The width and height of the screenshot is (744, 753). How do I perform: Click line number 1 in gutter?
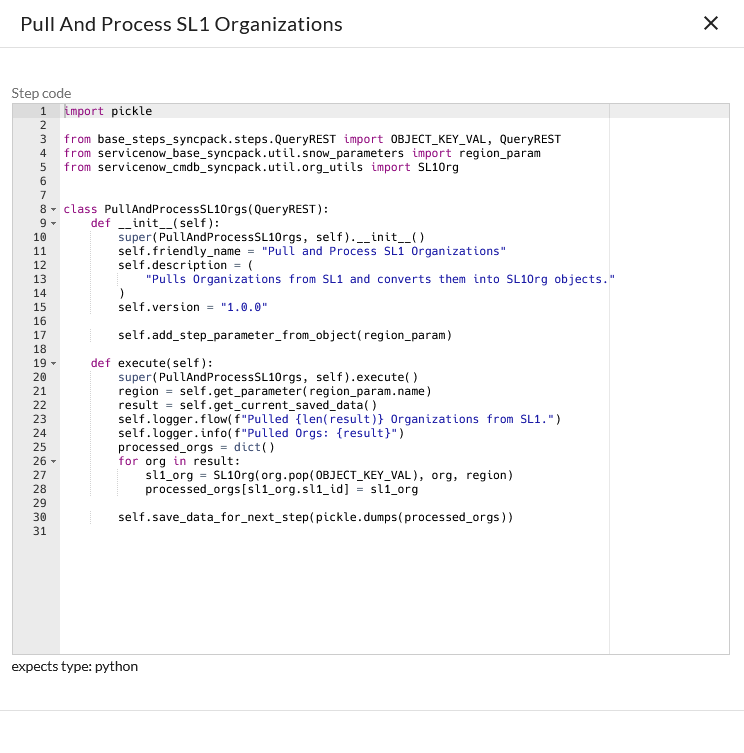(42, 111)
